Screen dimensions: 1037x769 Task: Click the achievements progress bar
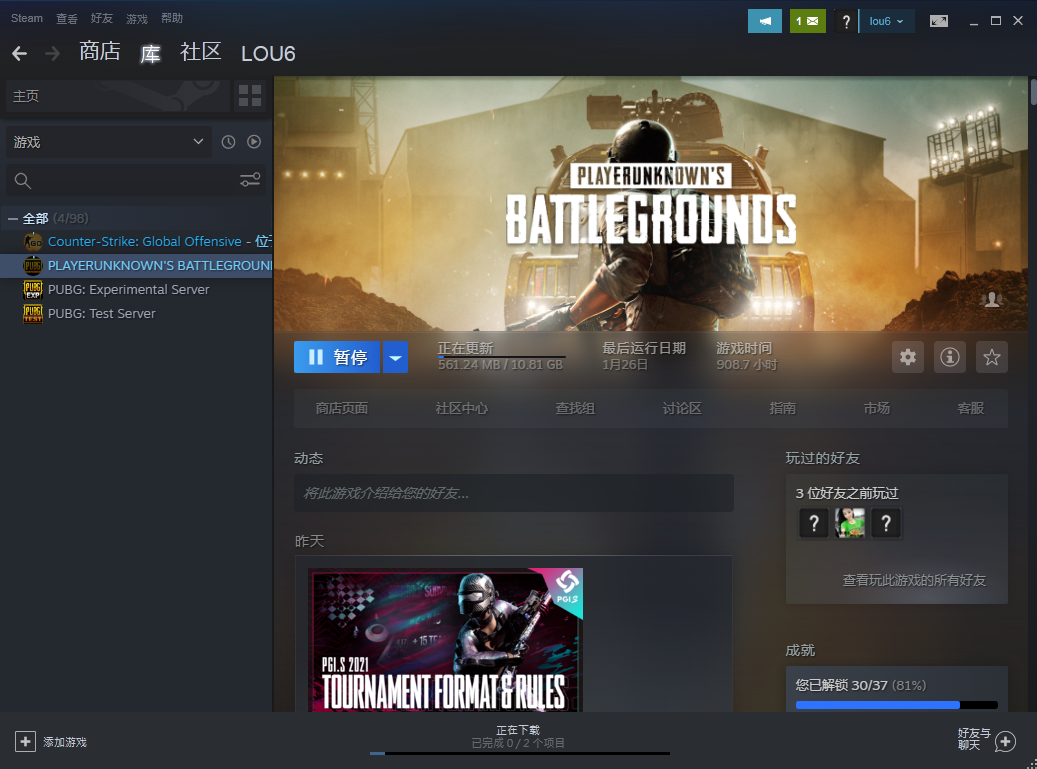click(896, 705)
